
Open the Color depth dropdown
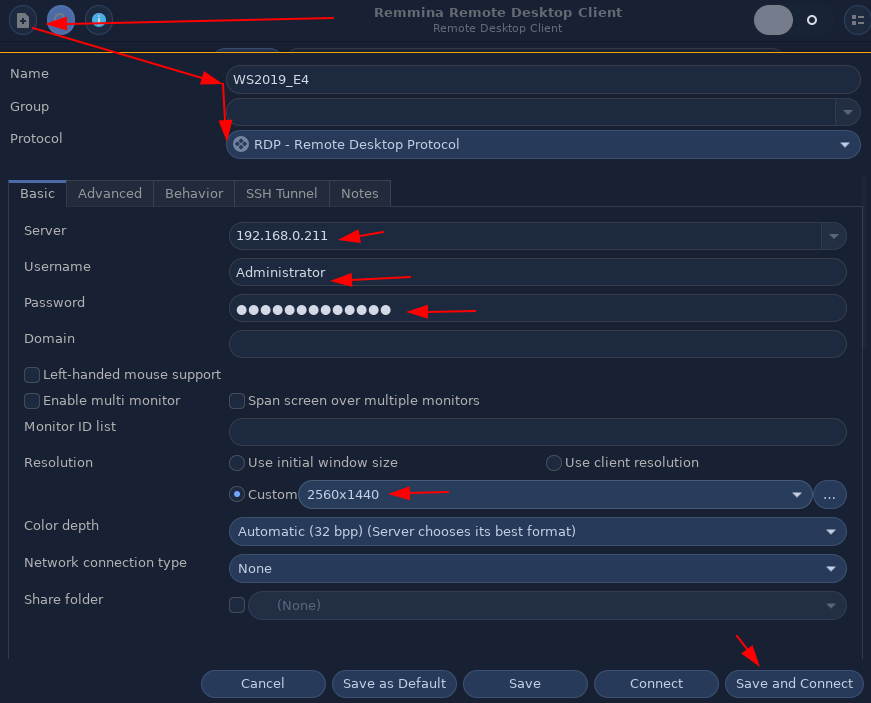click(x=537, y=531)
